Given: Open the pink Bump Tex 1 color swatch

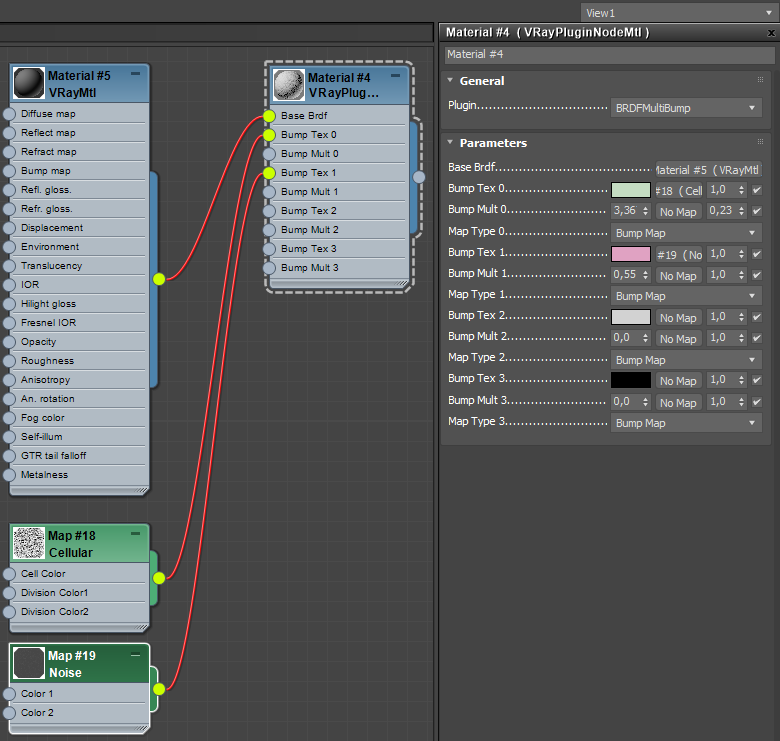Looking at the screenshot, I should [630, 254].
